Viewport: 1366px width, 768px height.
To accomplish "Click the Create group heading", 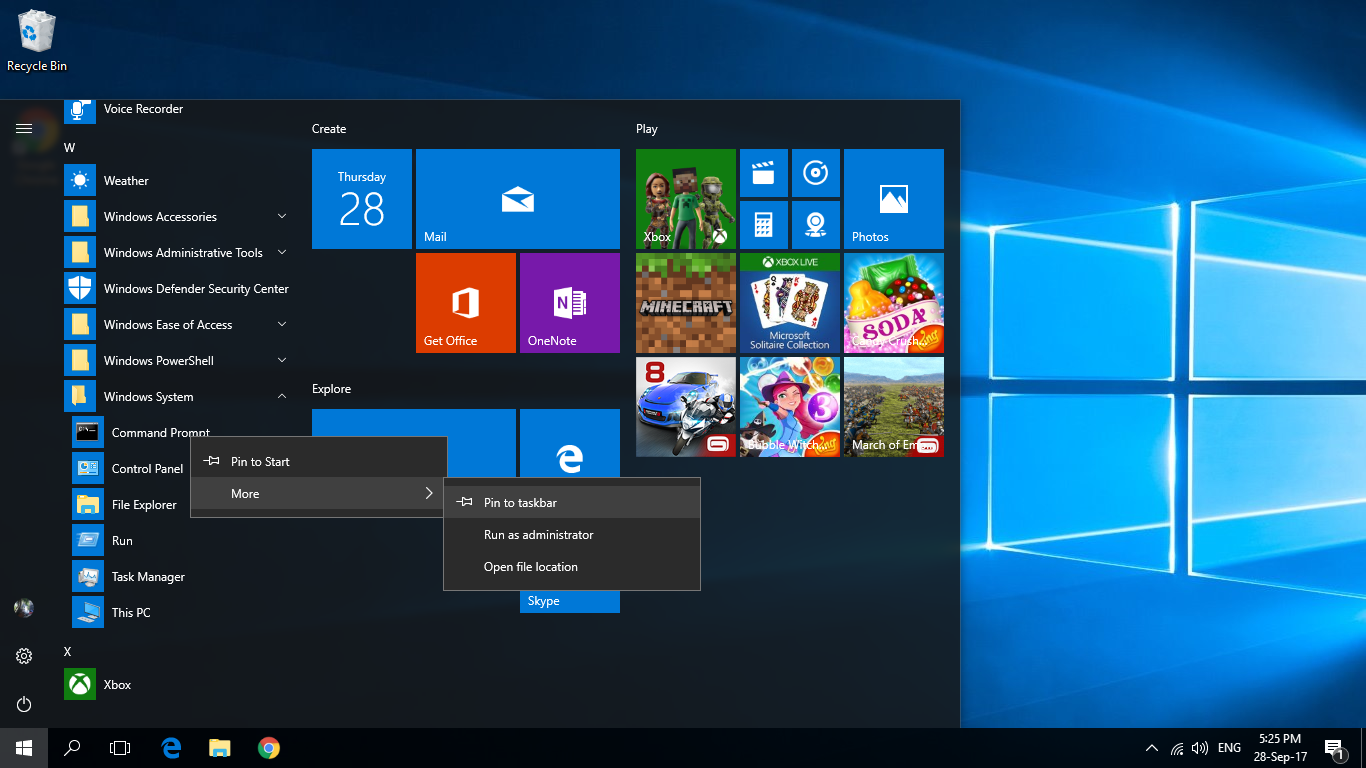I will point(329,129).
